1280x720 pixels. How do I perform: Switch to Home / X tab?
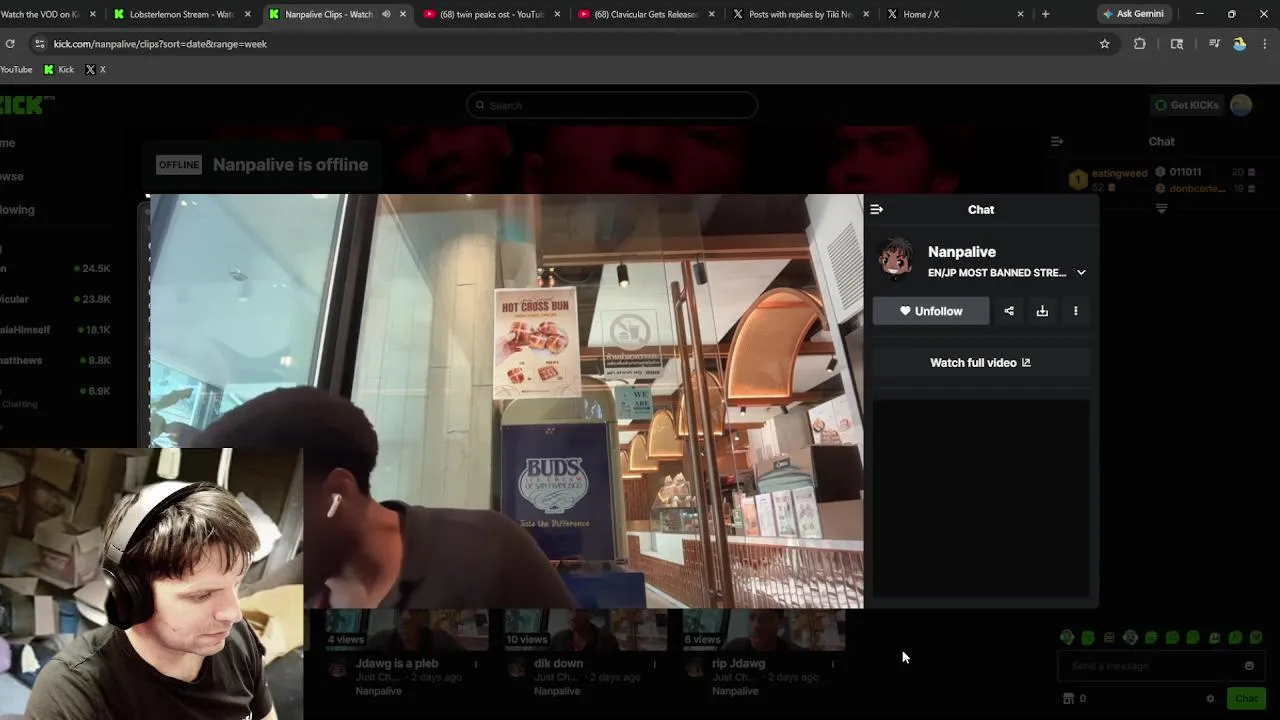(955, 14)
